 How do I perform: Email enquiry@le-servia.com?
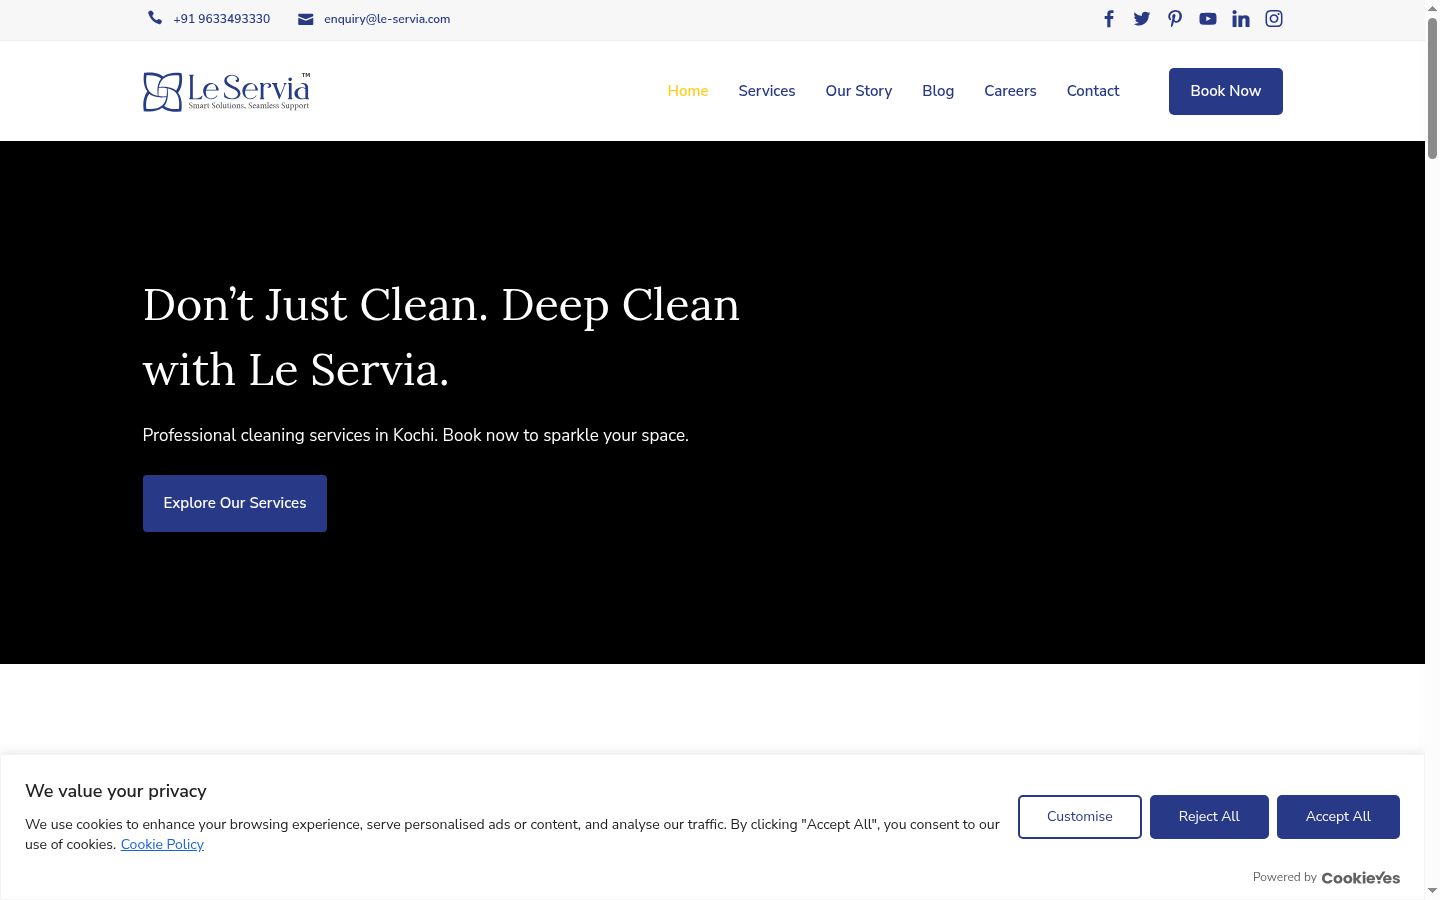click(387, 19)
